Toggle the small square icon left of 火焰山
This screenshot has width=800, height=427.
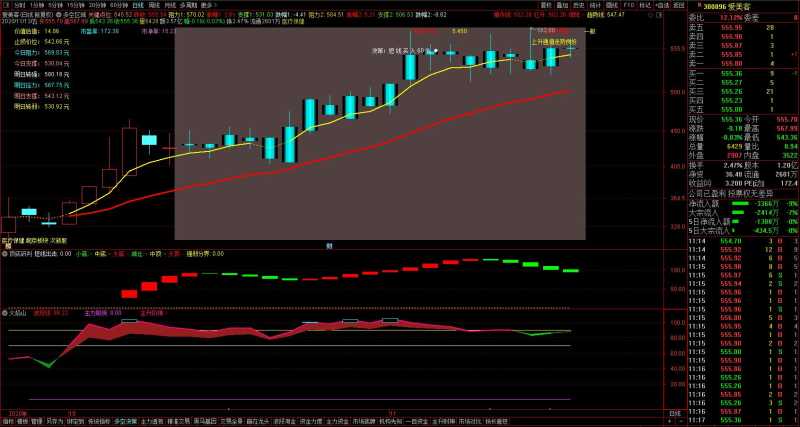[5, 313]
